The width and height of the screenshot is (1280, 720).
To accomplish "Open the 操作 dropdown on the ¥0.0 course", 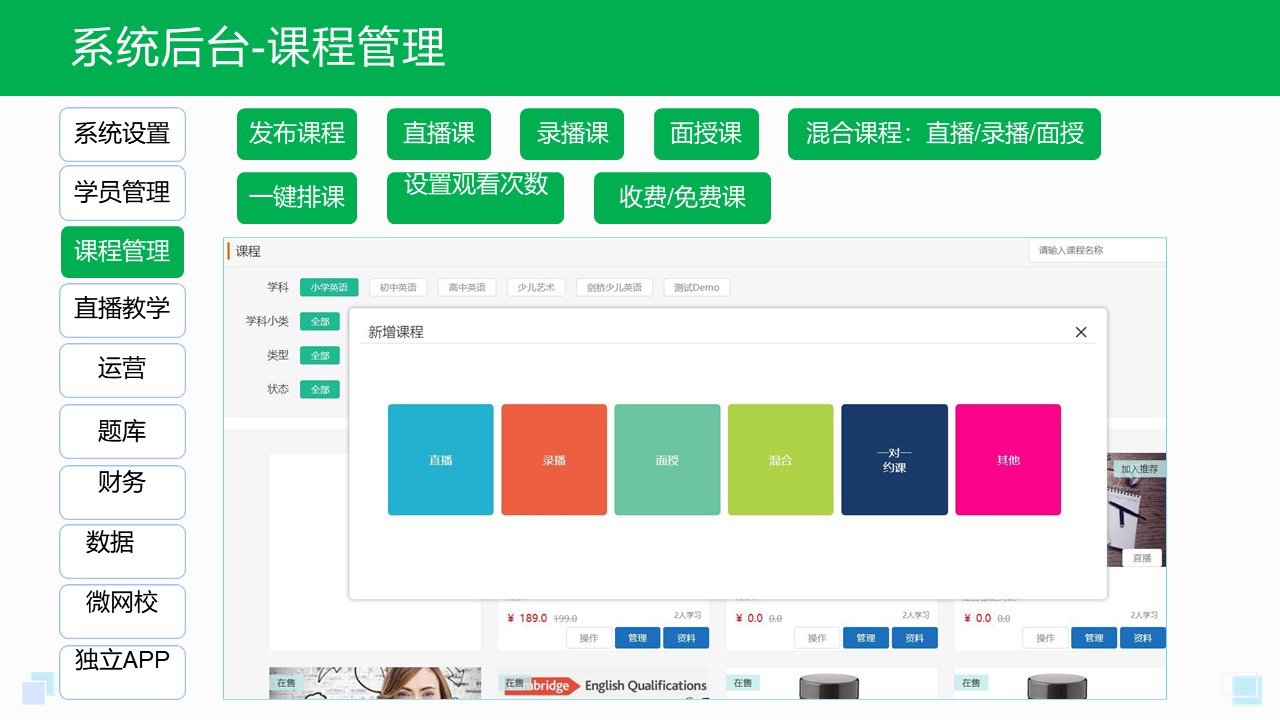I will (x=817, y=637).
